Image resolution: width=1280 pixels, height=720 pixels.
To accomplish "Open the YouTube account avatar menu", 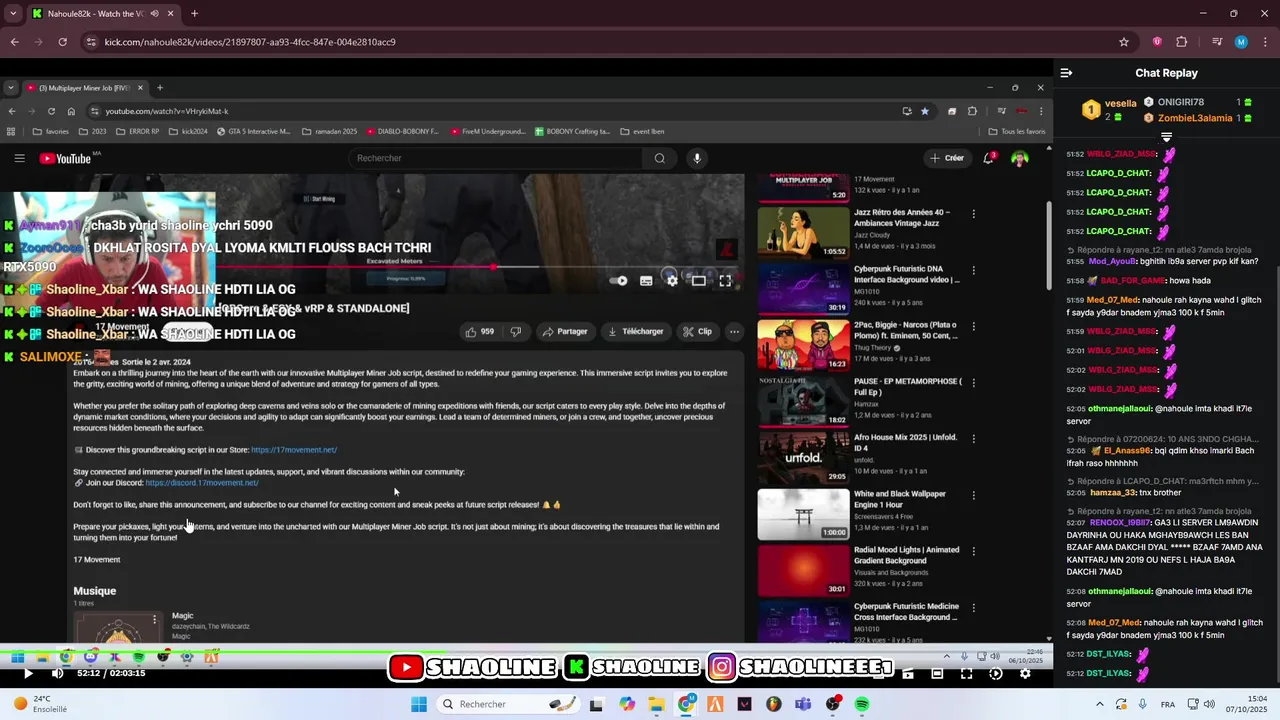I will click(1020, 158).
